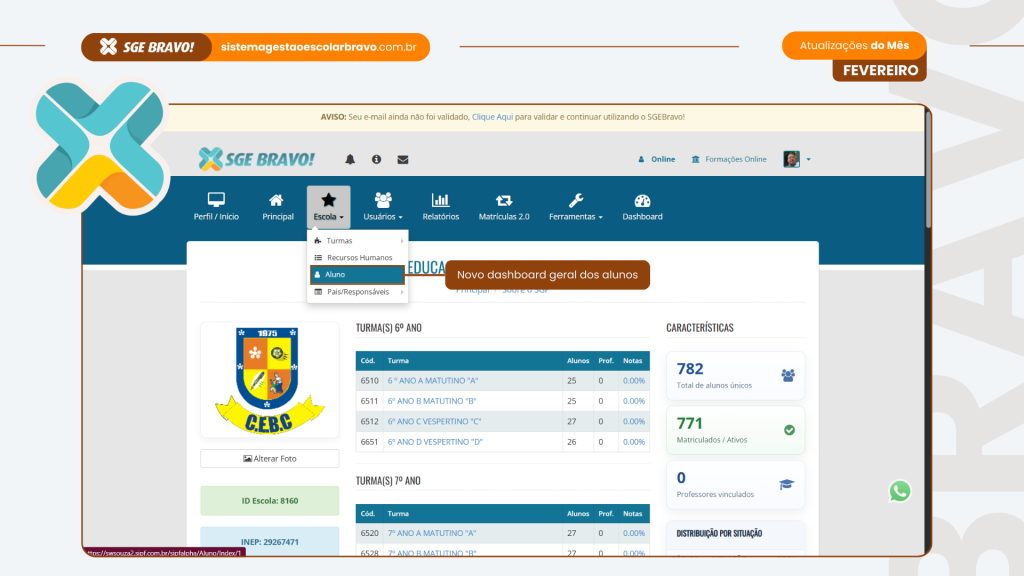Expand the Usuários dropdown menu
This screenshot has width=1024, height=576.
point(383,206)
